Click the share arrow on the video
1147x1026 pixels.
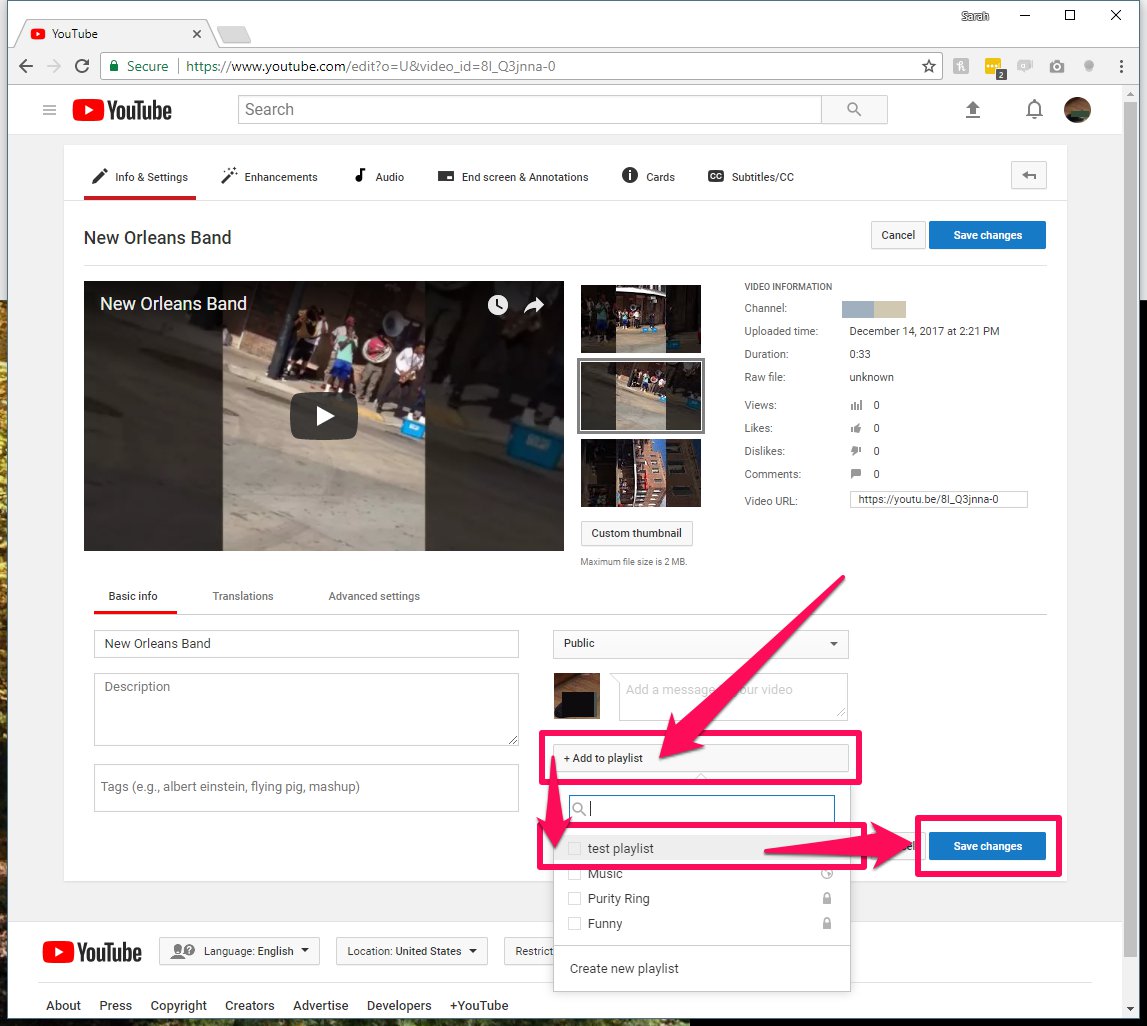point(535,305)
